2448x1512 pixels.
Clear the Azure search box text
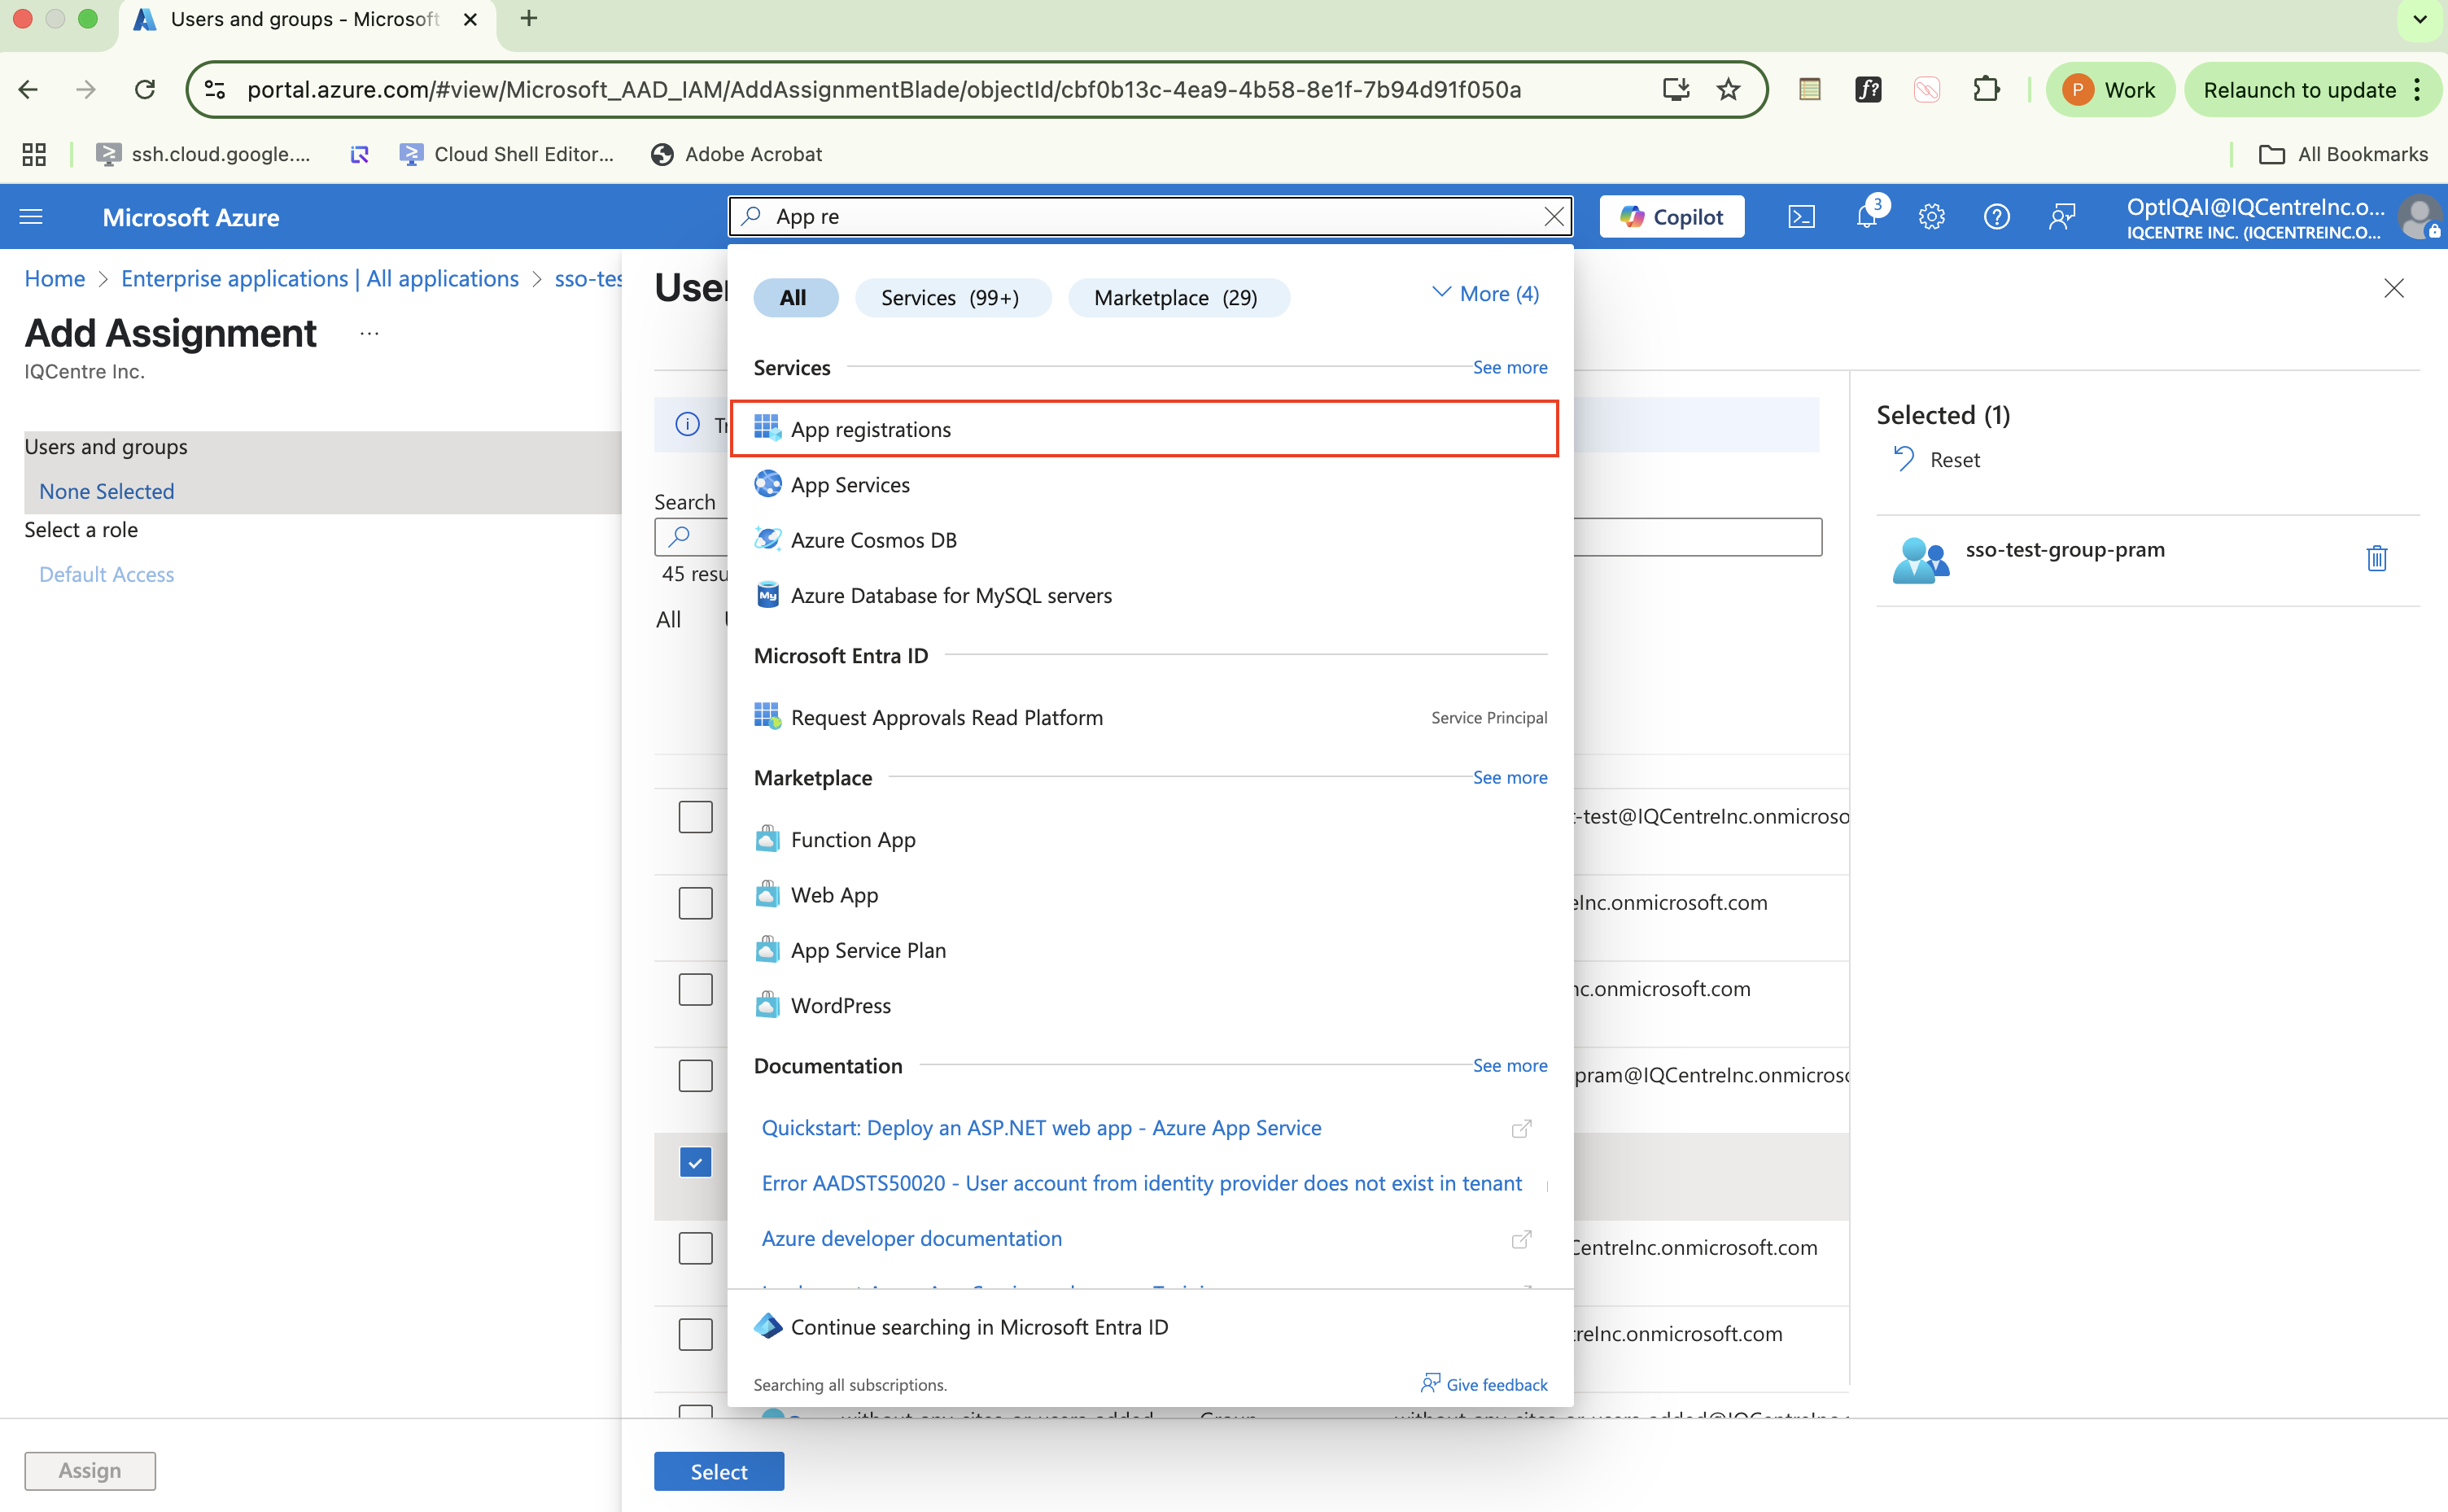coord(1553,216)
